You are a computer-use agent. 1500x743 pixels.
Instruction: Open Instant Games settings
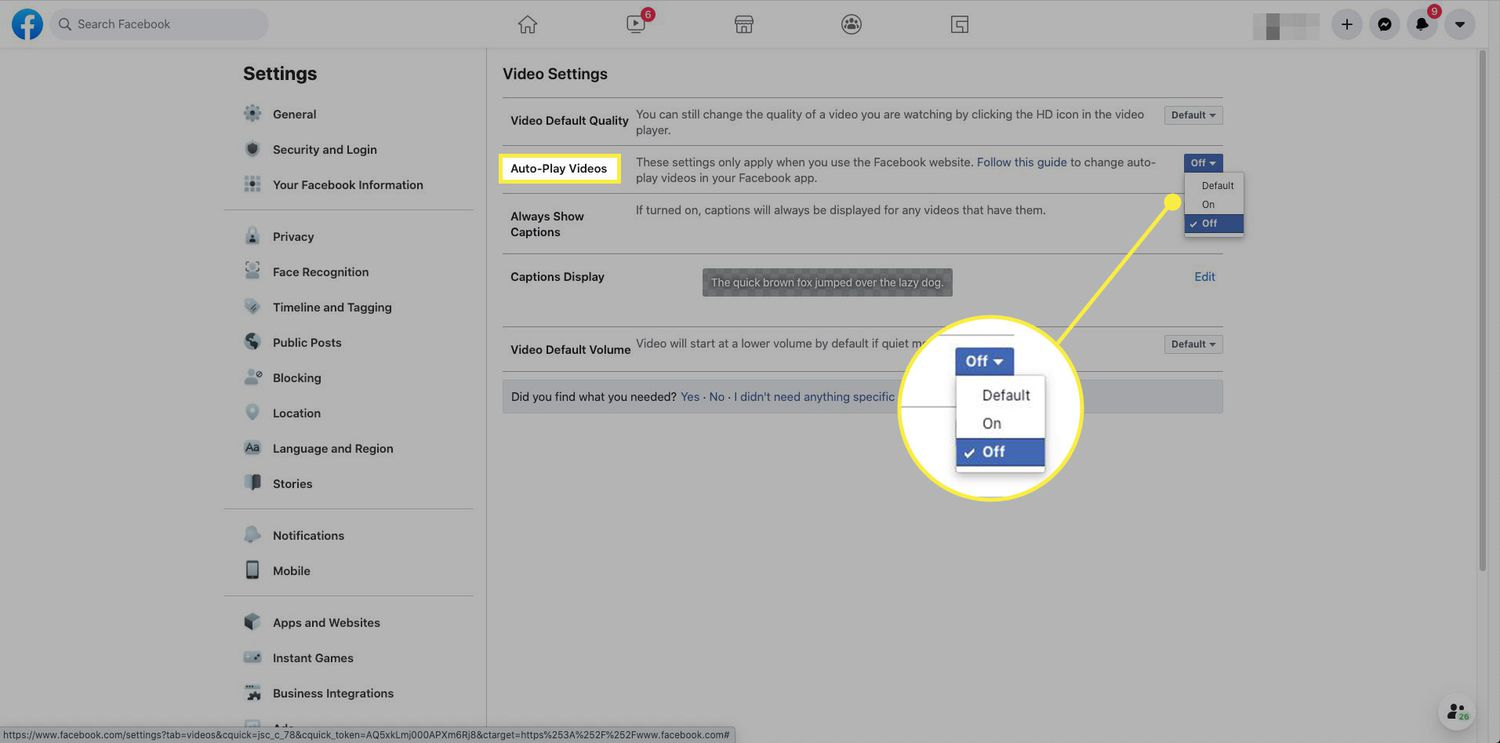click(x=313, y=658)
